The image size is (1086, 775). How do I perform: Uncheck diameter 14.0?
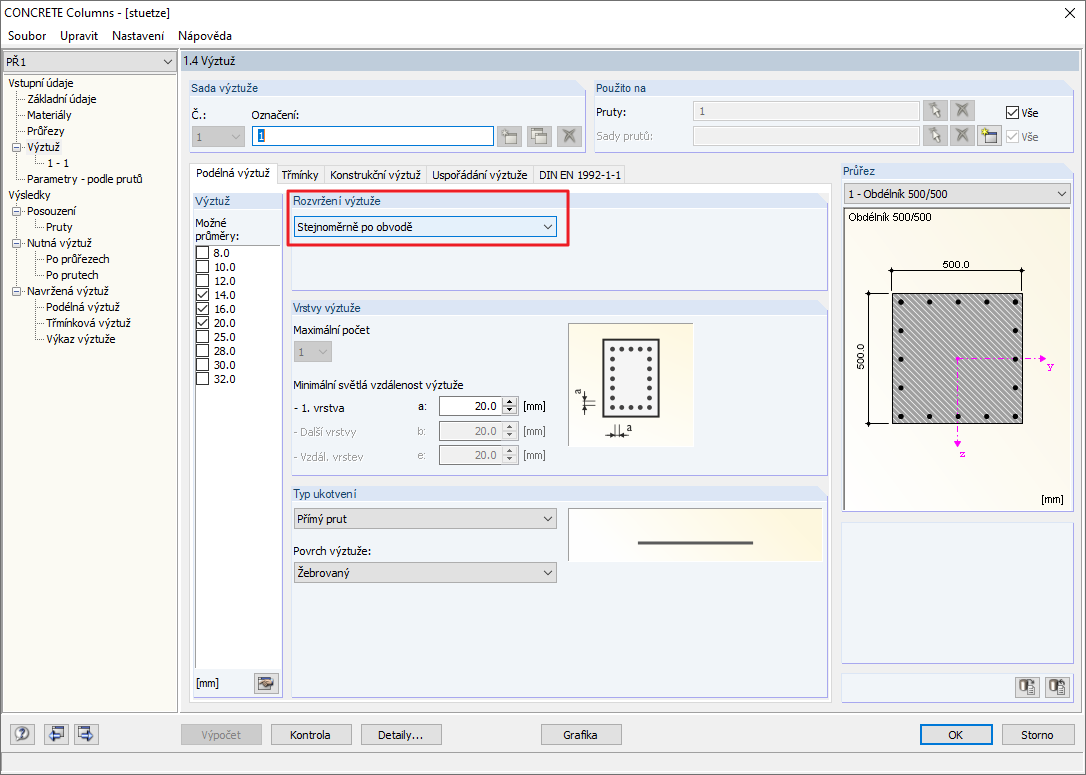pyautogui.click(x=202, y=294)
